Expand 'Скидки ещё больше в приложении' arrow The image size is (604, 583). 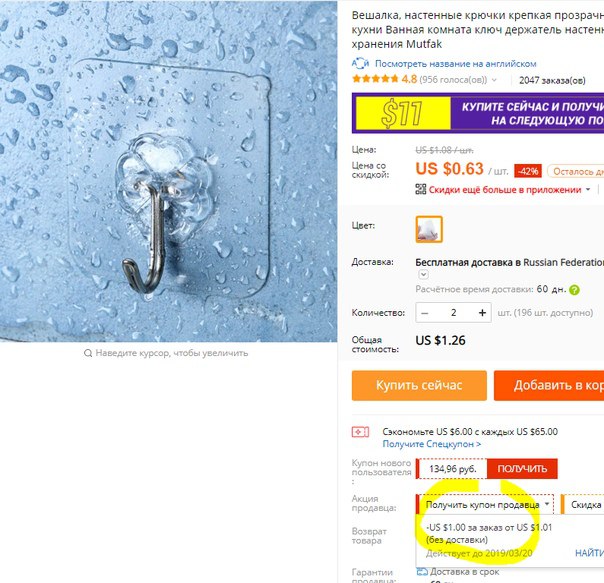click(588, 189)
